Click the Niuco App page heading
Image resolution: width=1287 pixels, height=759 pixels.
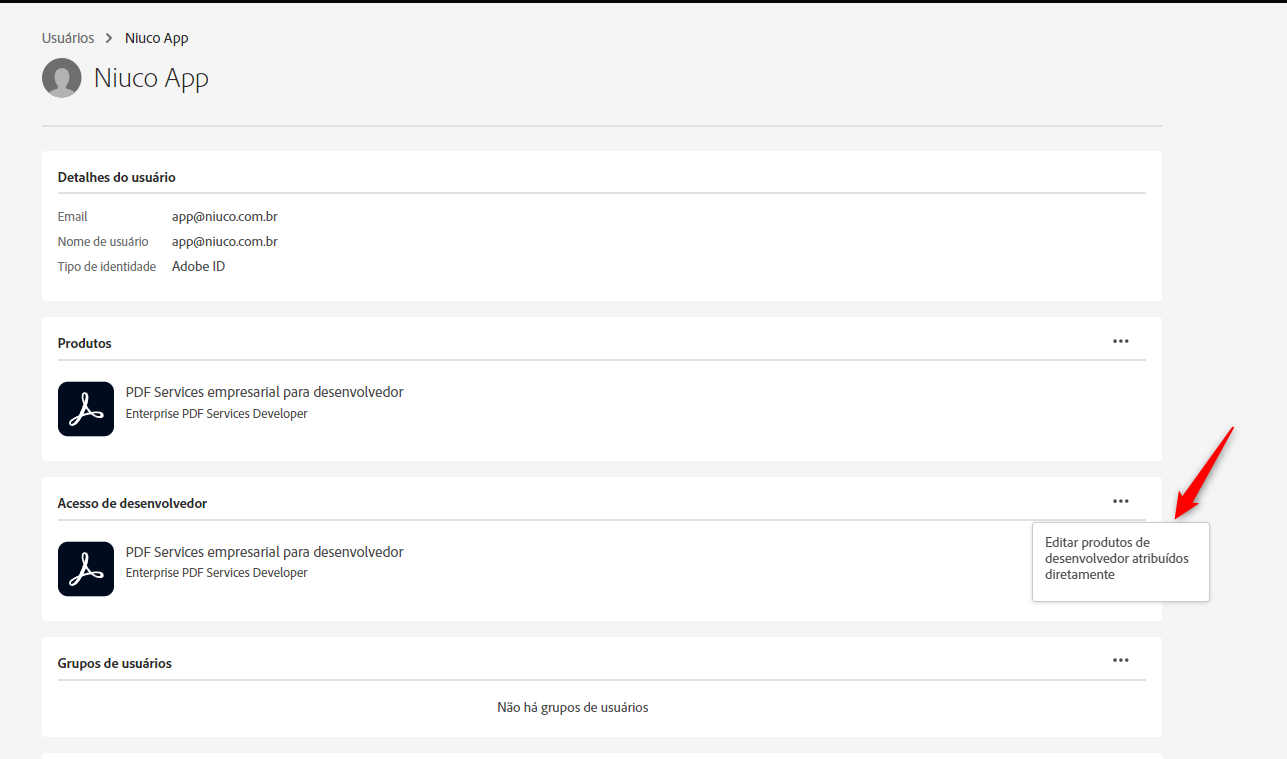(x=151, y=78)
